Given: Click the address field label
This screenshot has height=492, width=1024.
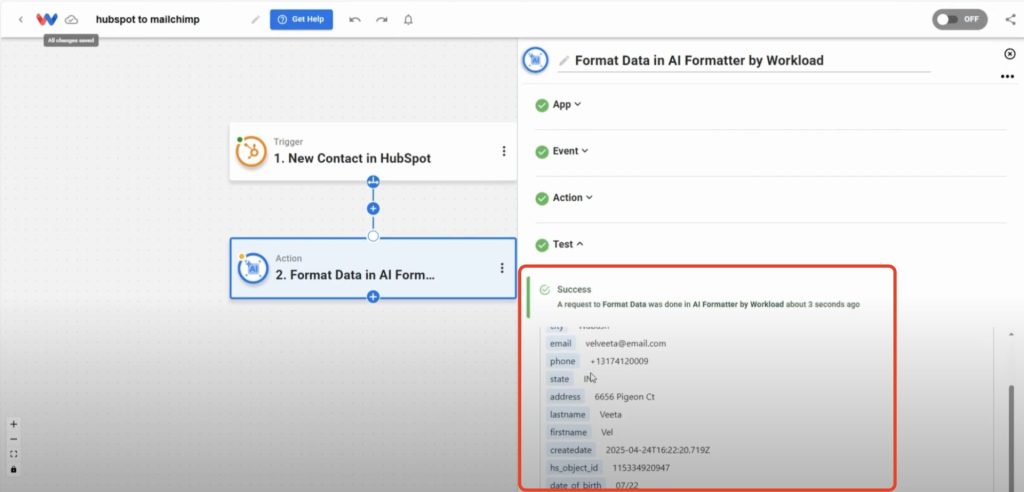Looking at the screenshot, I should pos(565,397).
